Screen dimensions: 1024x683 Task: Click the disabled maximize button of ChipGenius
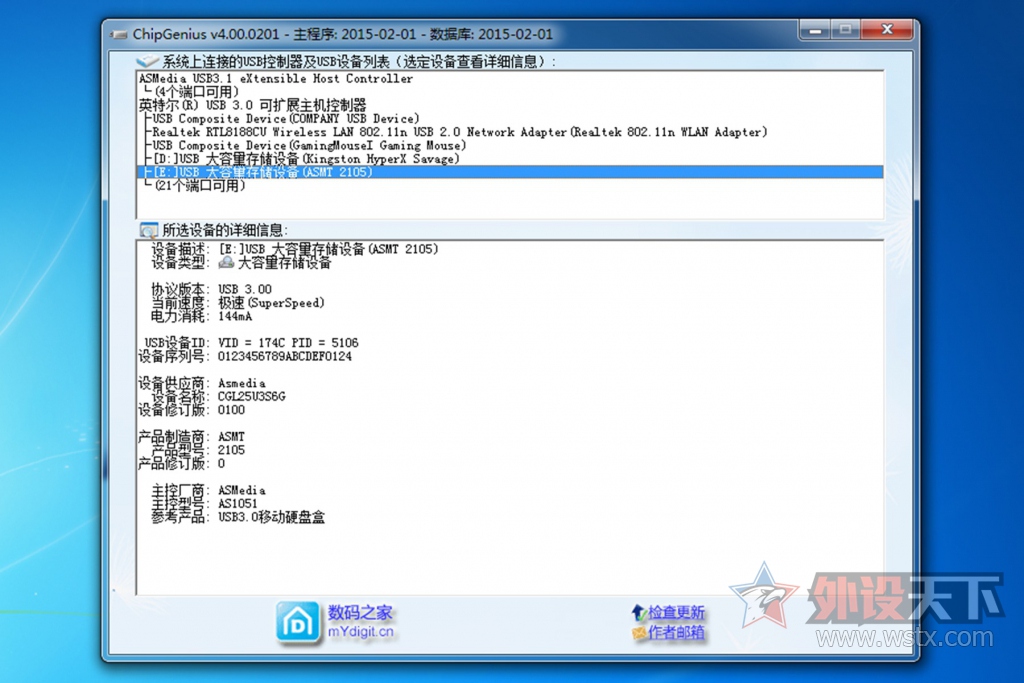(845, 30)
